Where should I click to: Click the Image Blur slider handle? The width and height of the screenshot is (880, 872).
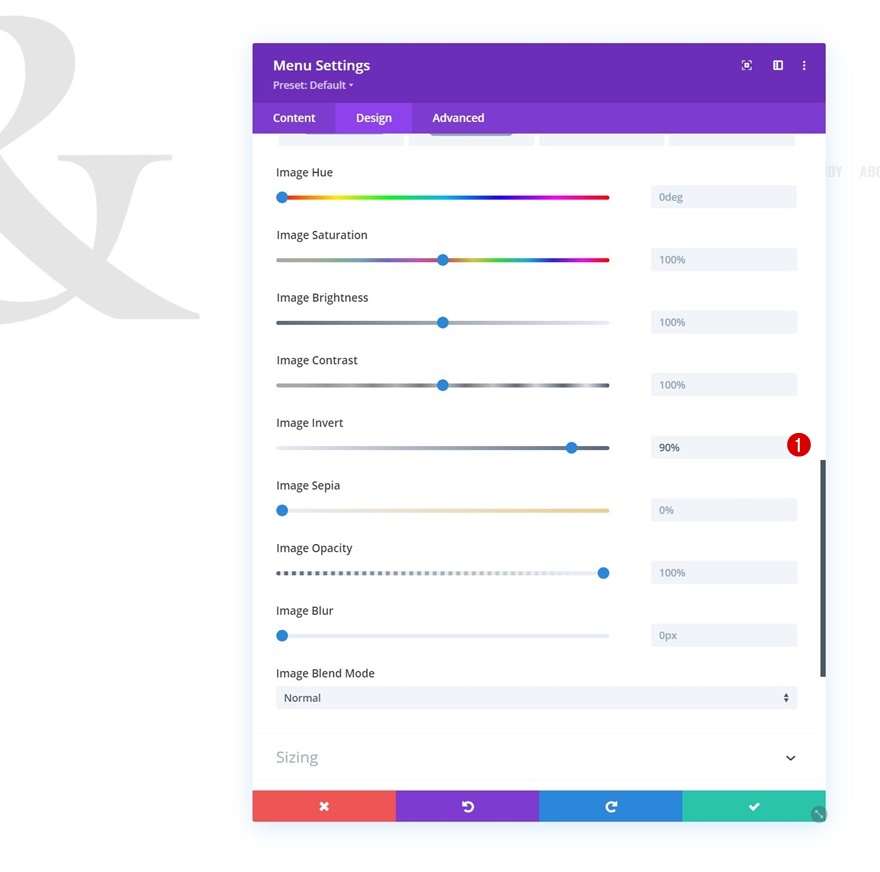point(282,636)
